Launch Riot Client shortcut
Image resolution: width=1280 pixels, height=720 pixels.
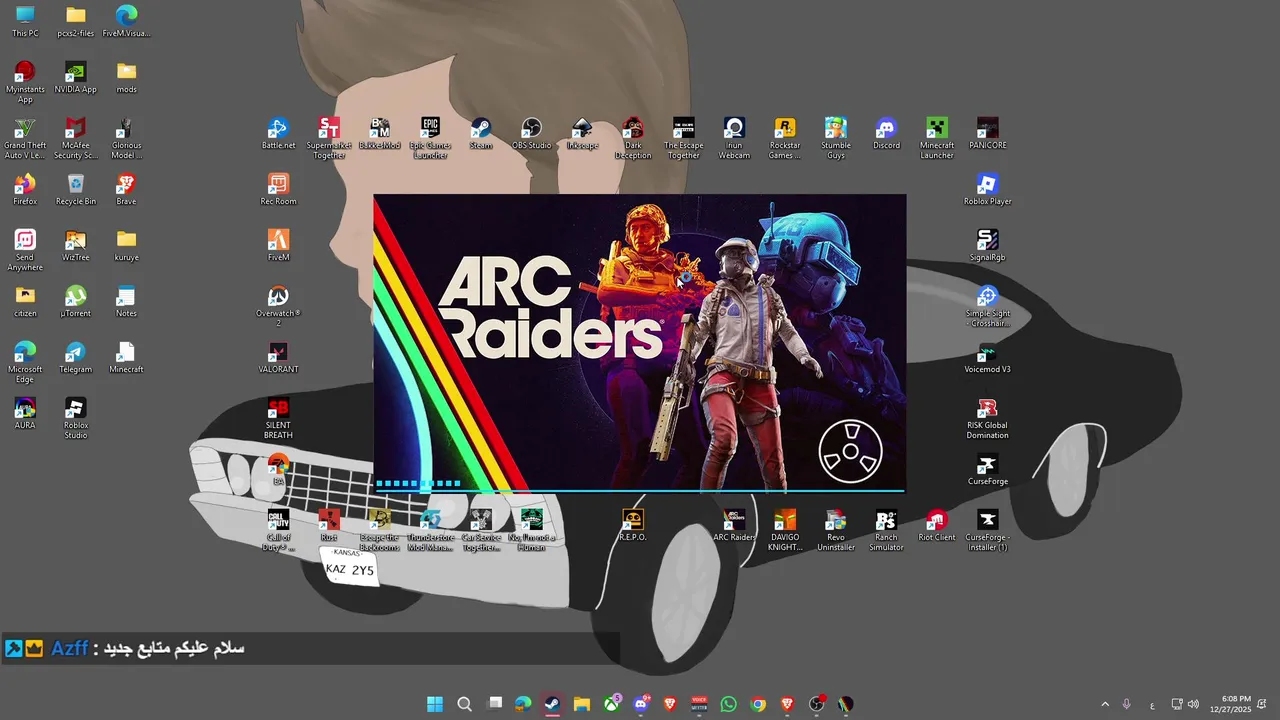click(x=937, y=526)
